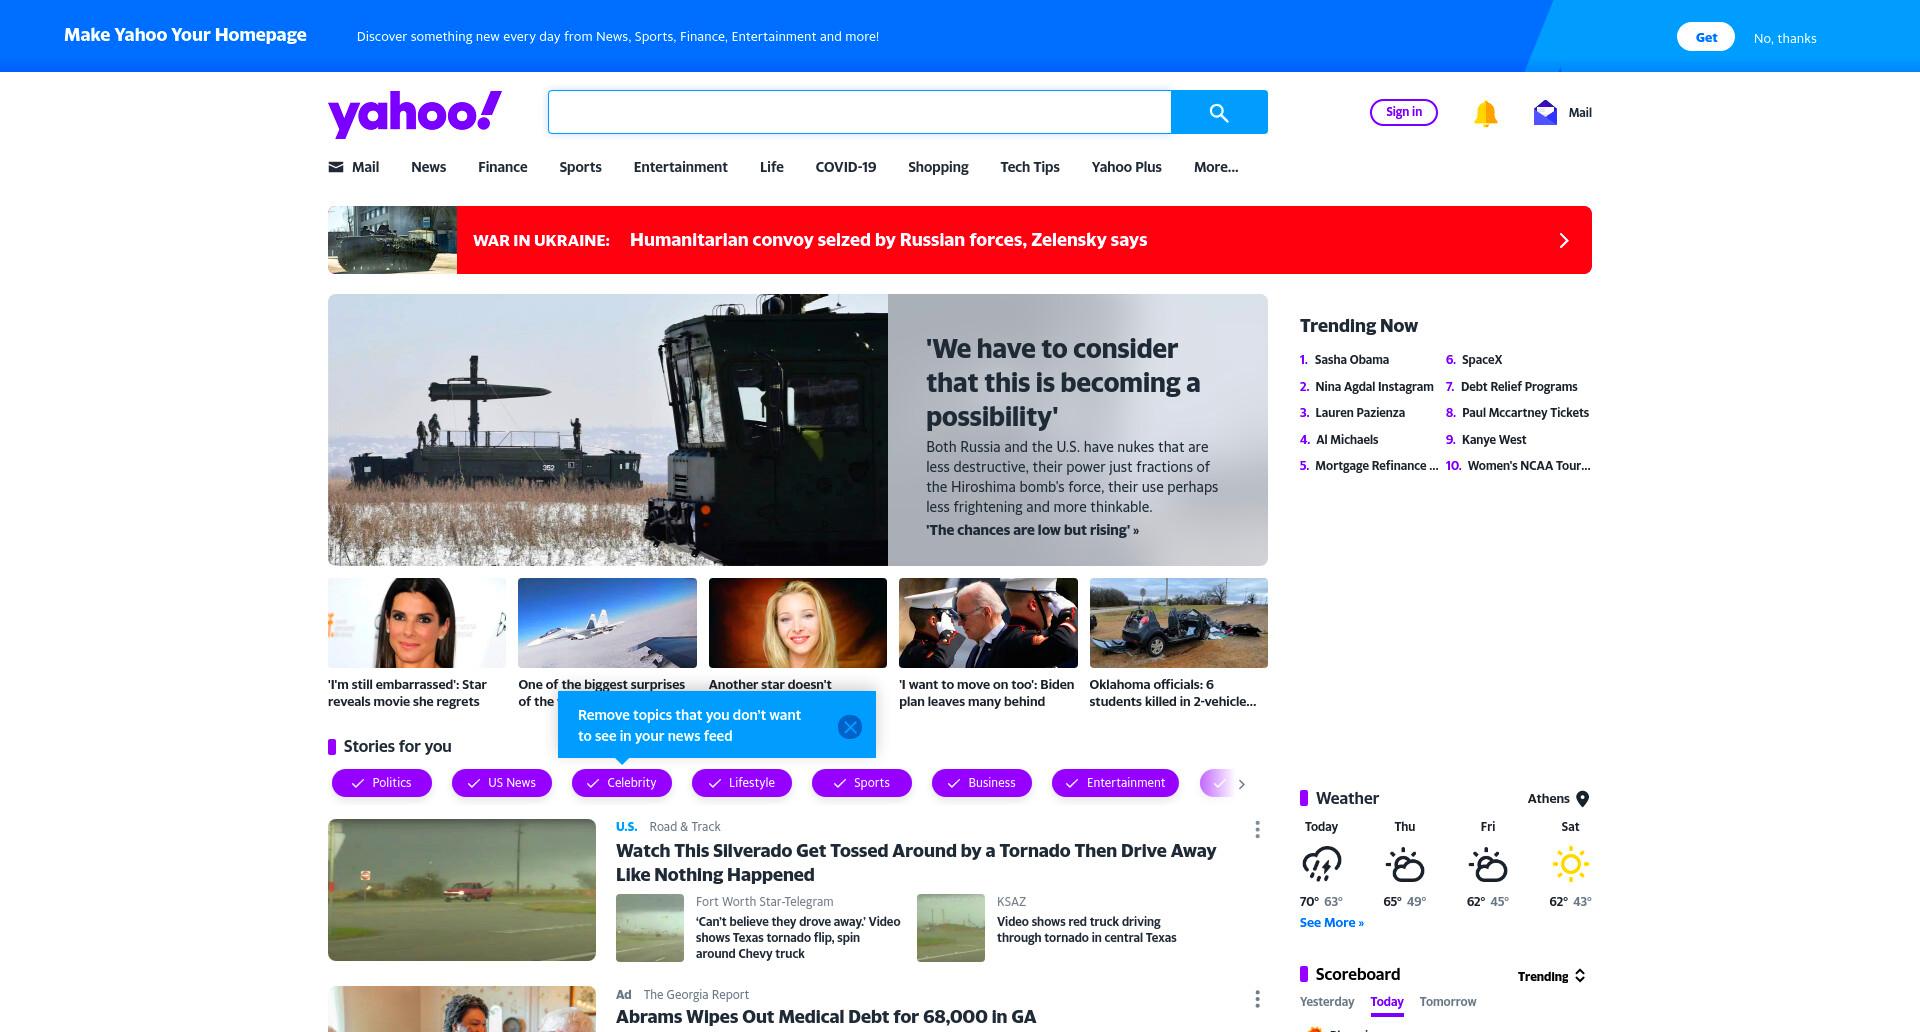Go to the Finance section
The width and height of the screenshot is (1920, 1032).
[x=503, y=167]
